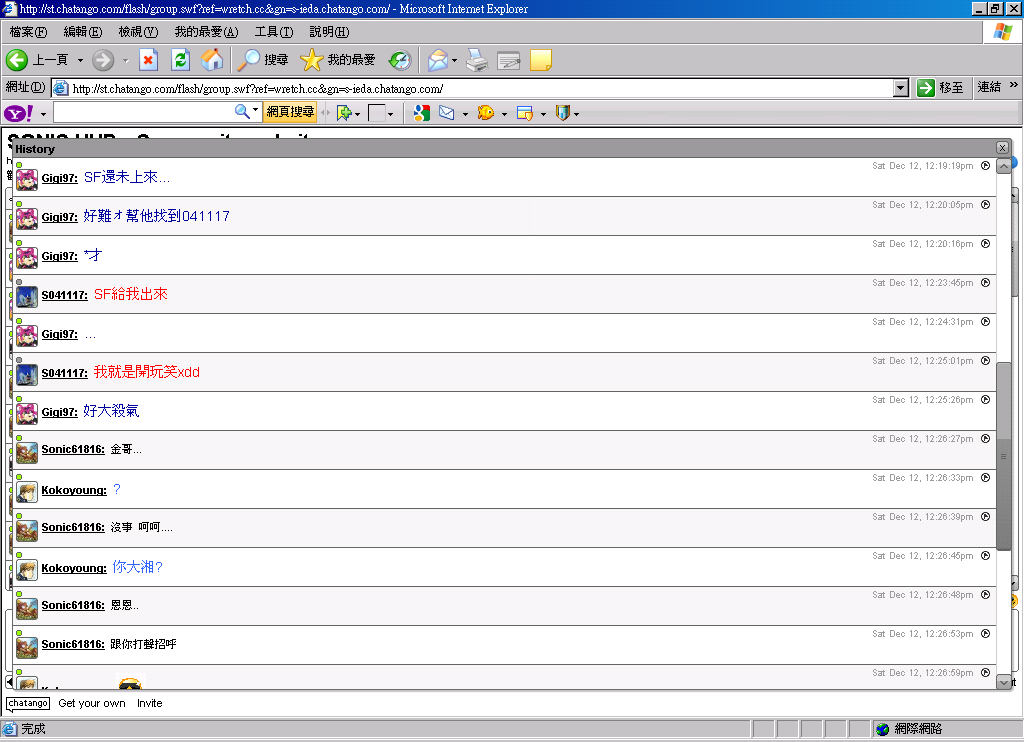This screenshot has width=1024, height=742.
Task: Click the Stop loading icon
Action: point(148,60)
